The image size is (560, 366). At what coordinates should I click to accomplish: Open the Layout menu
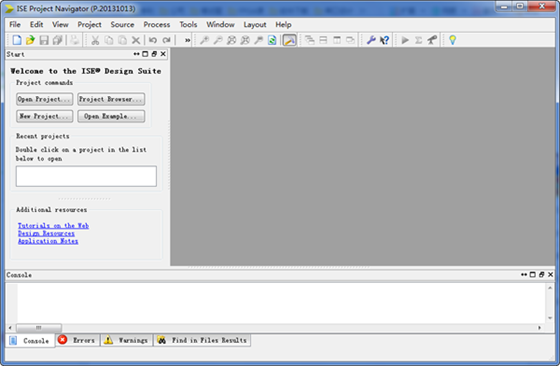(x=255, y=25)
